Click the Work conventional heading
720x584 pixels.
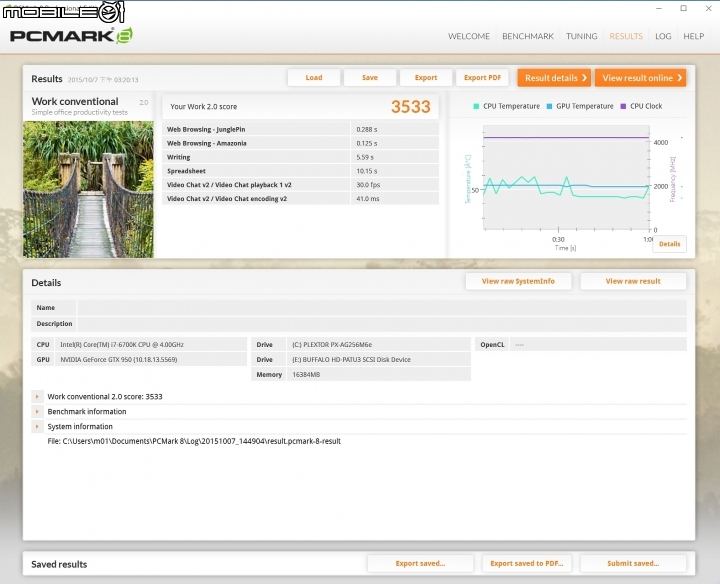(75, 101)
